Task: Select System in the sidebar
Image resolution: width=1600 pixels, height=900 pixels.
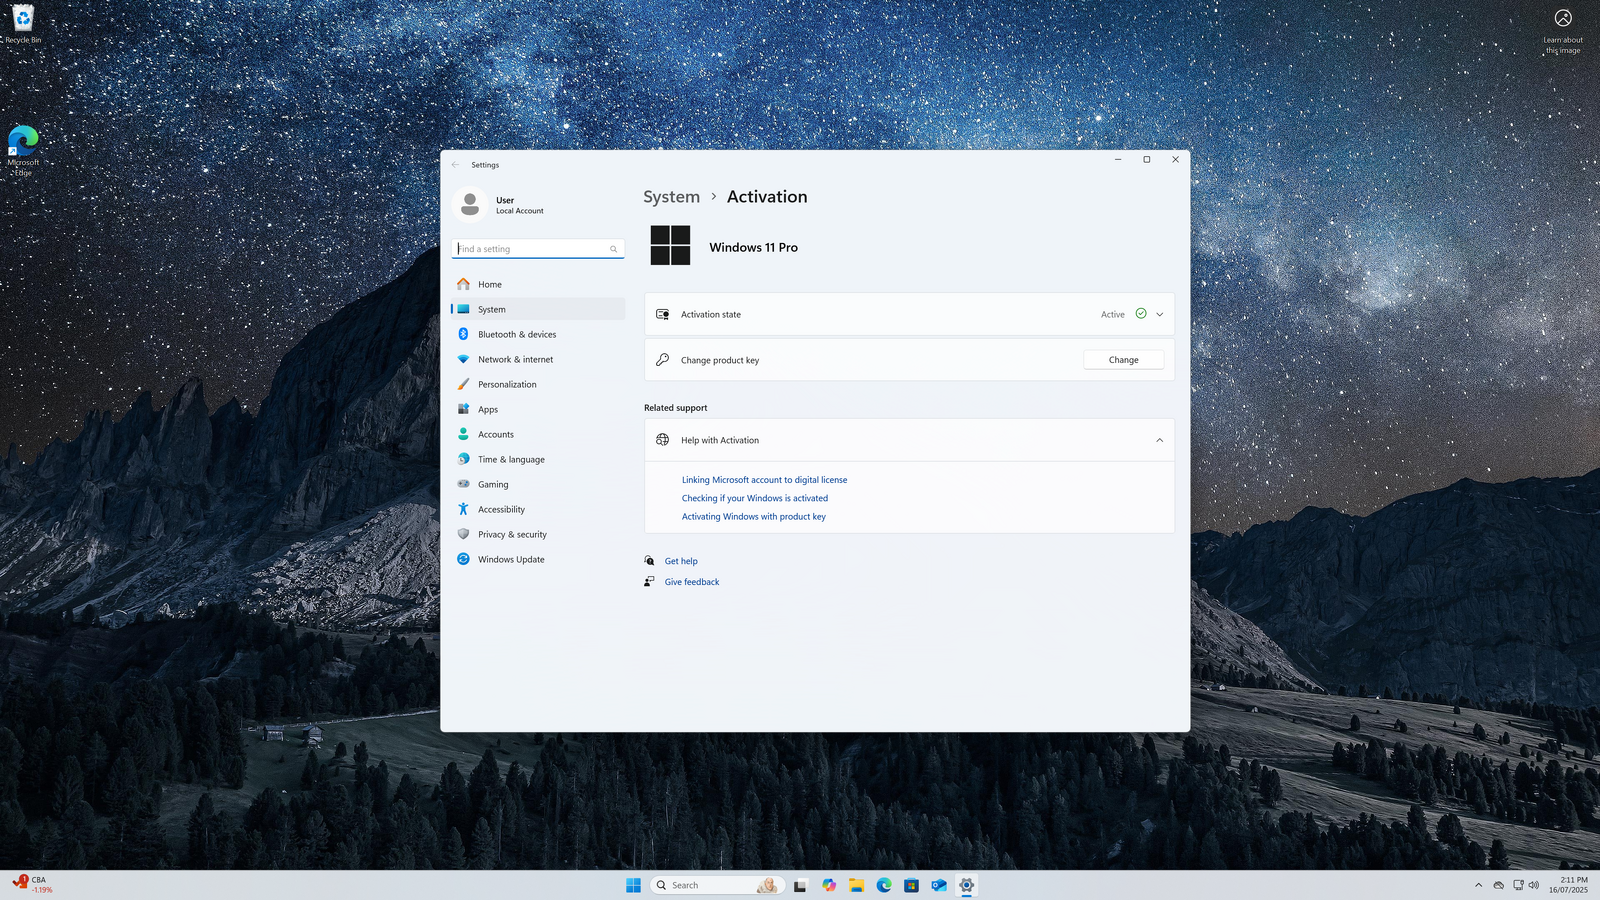Action: pyautogui.click(x=538, y=309)
